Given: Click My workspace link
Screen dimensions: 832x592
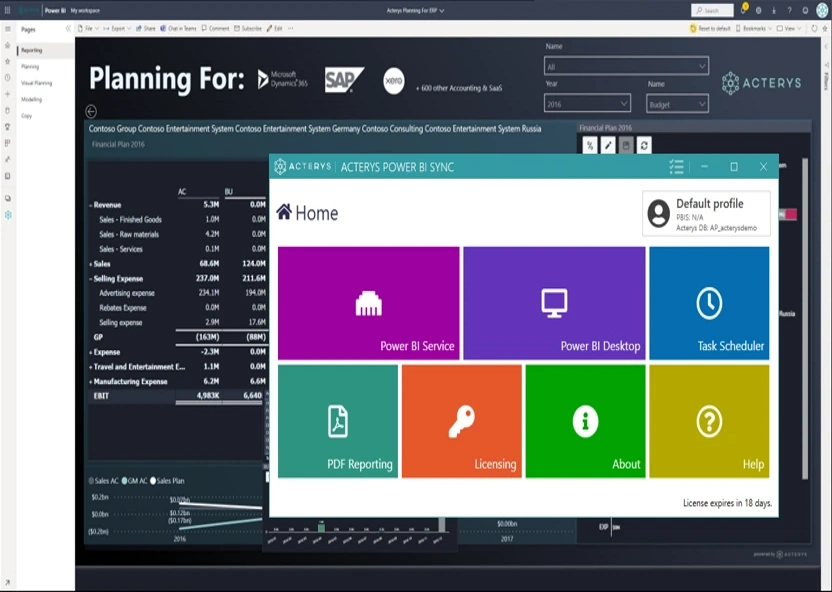Looking at the screenshot, I should click(x=85, y=10).
